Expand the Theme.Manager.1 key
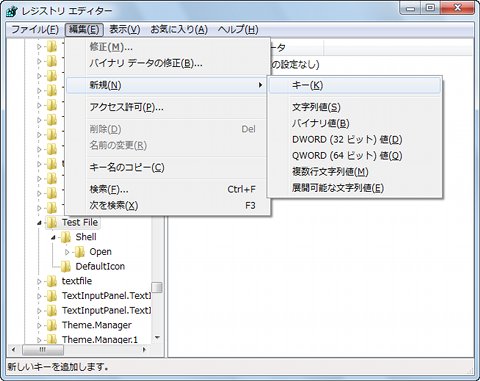Viewport: 480px width, 381px height. pos(39,340)
